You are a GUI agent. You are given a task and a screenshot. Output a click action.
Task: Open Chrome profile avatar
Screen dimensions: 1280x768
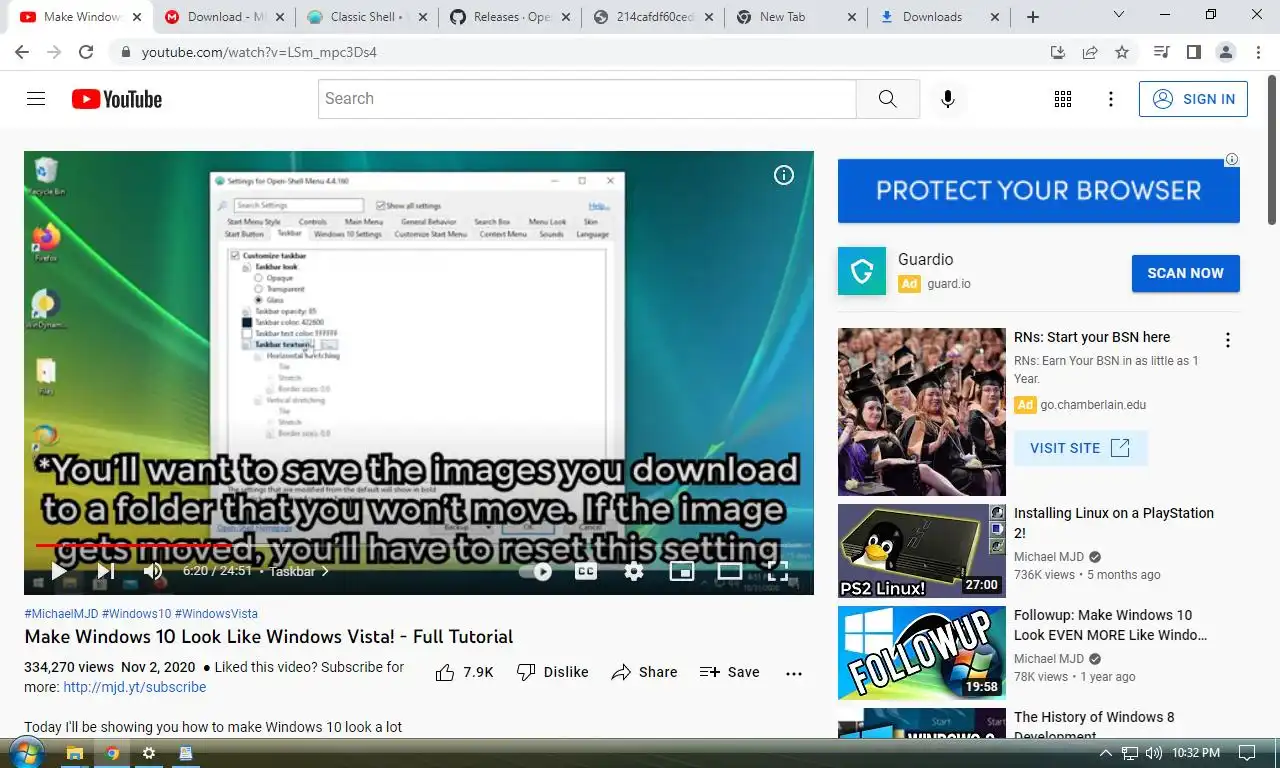1226,52
